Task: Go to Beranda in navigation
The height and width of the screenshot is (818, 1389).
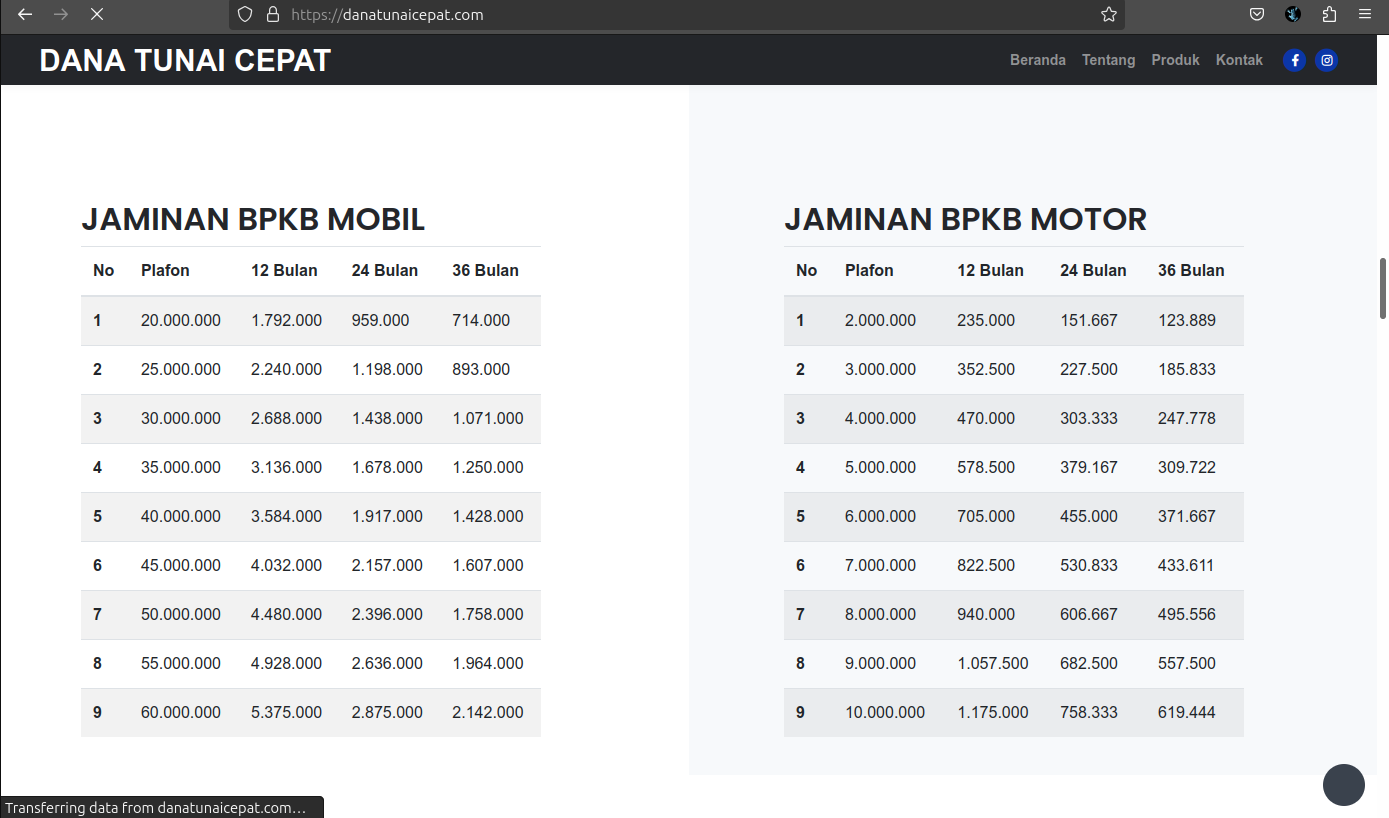Action: [x=1037, y=60]
